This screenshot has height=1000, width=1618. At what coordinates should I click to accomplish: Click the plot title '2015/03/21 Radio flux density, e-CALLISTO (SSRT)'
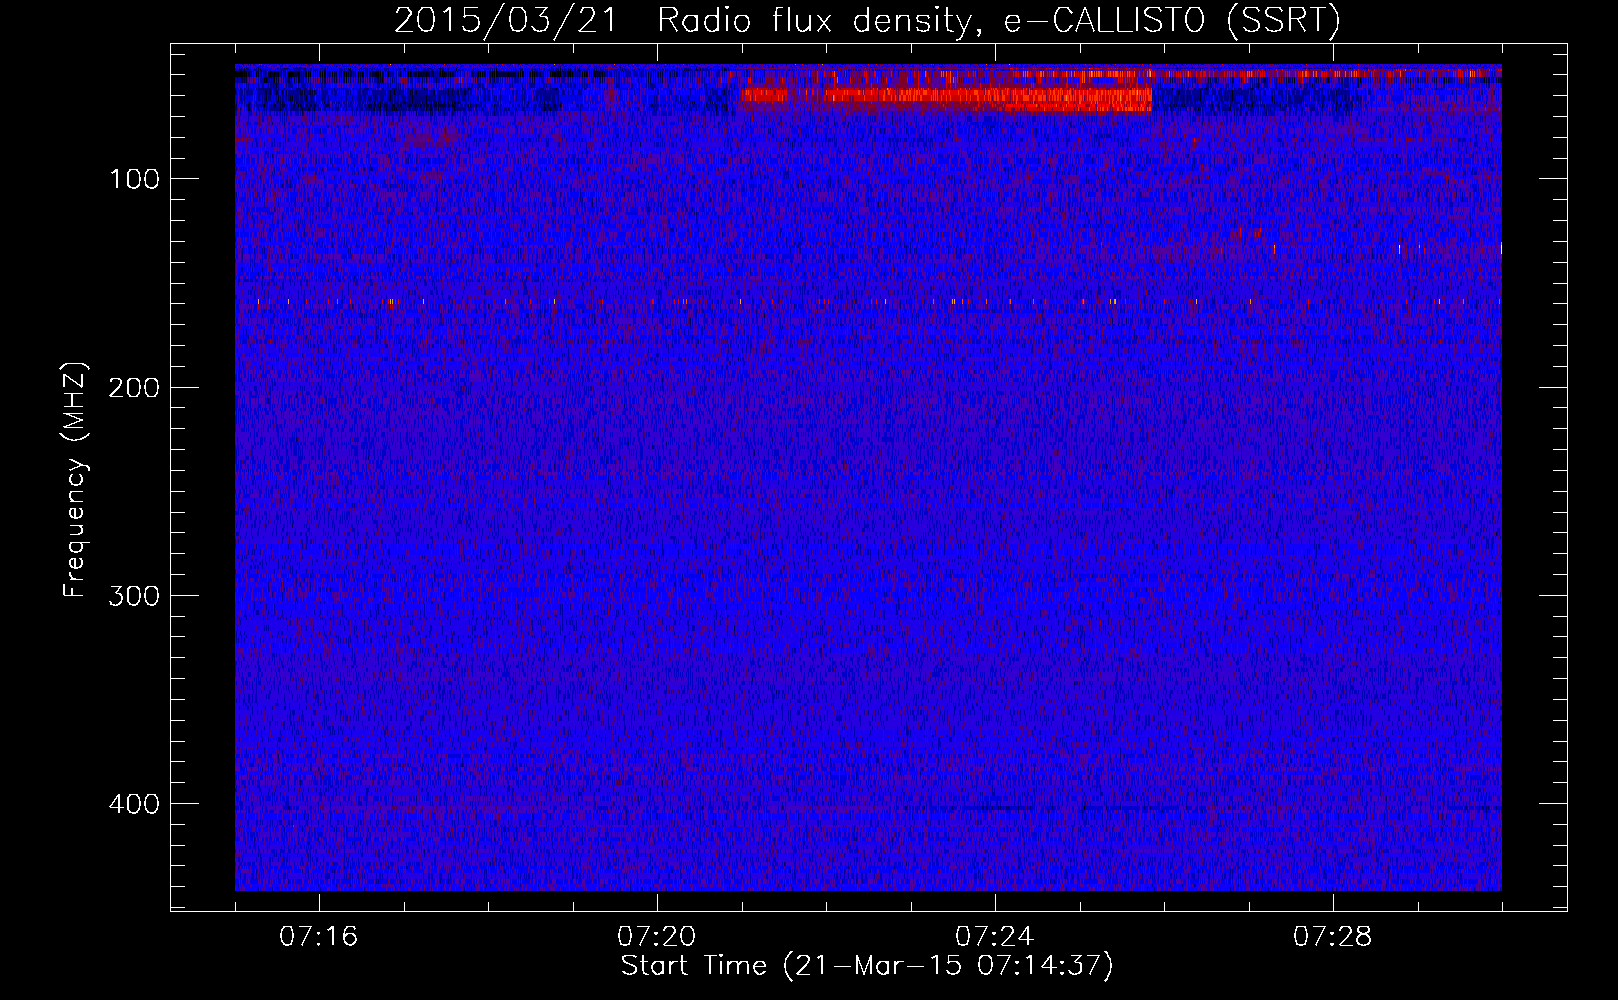[x=867, y=20]
